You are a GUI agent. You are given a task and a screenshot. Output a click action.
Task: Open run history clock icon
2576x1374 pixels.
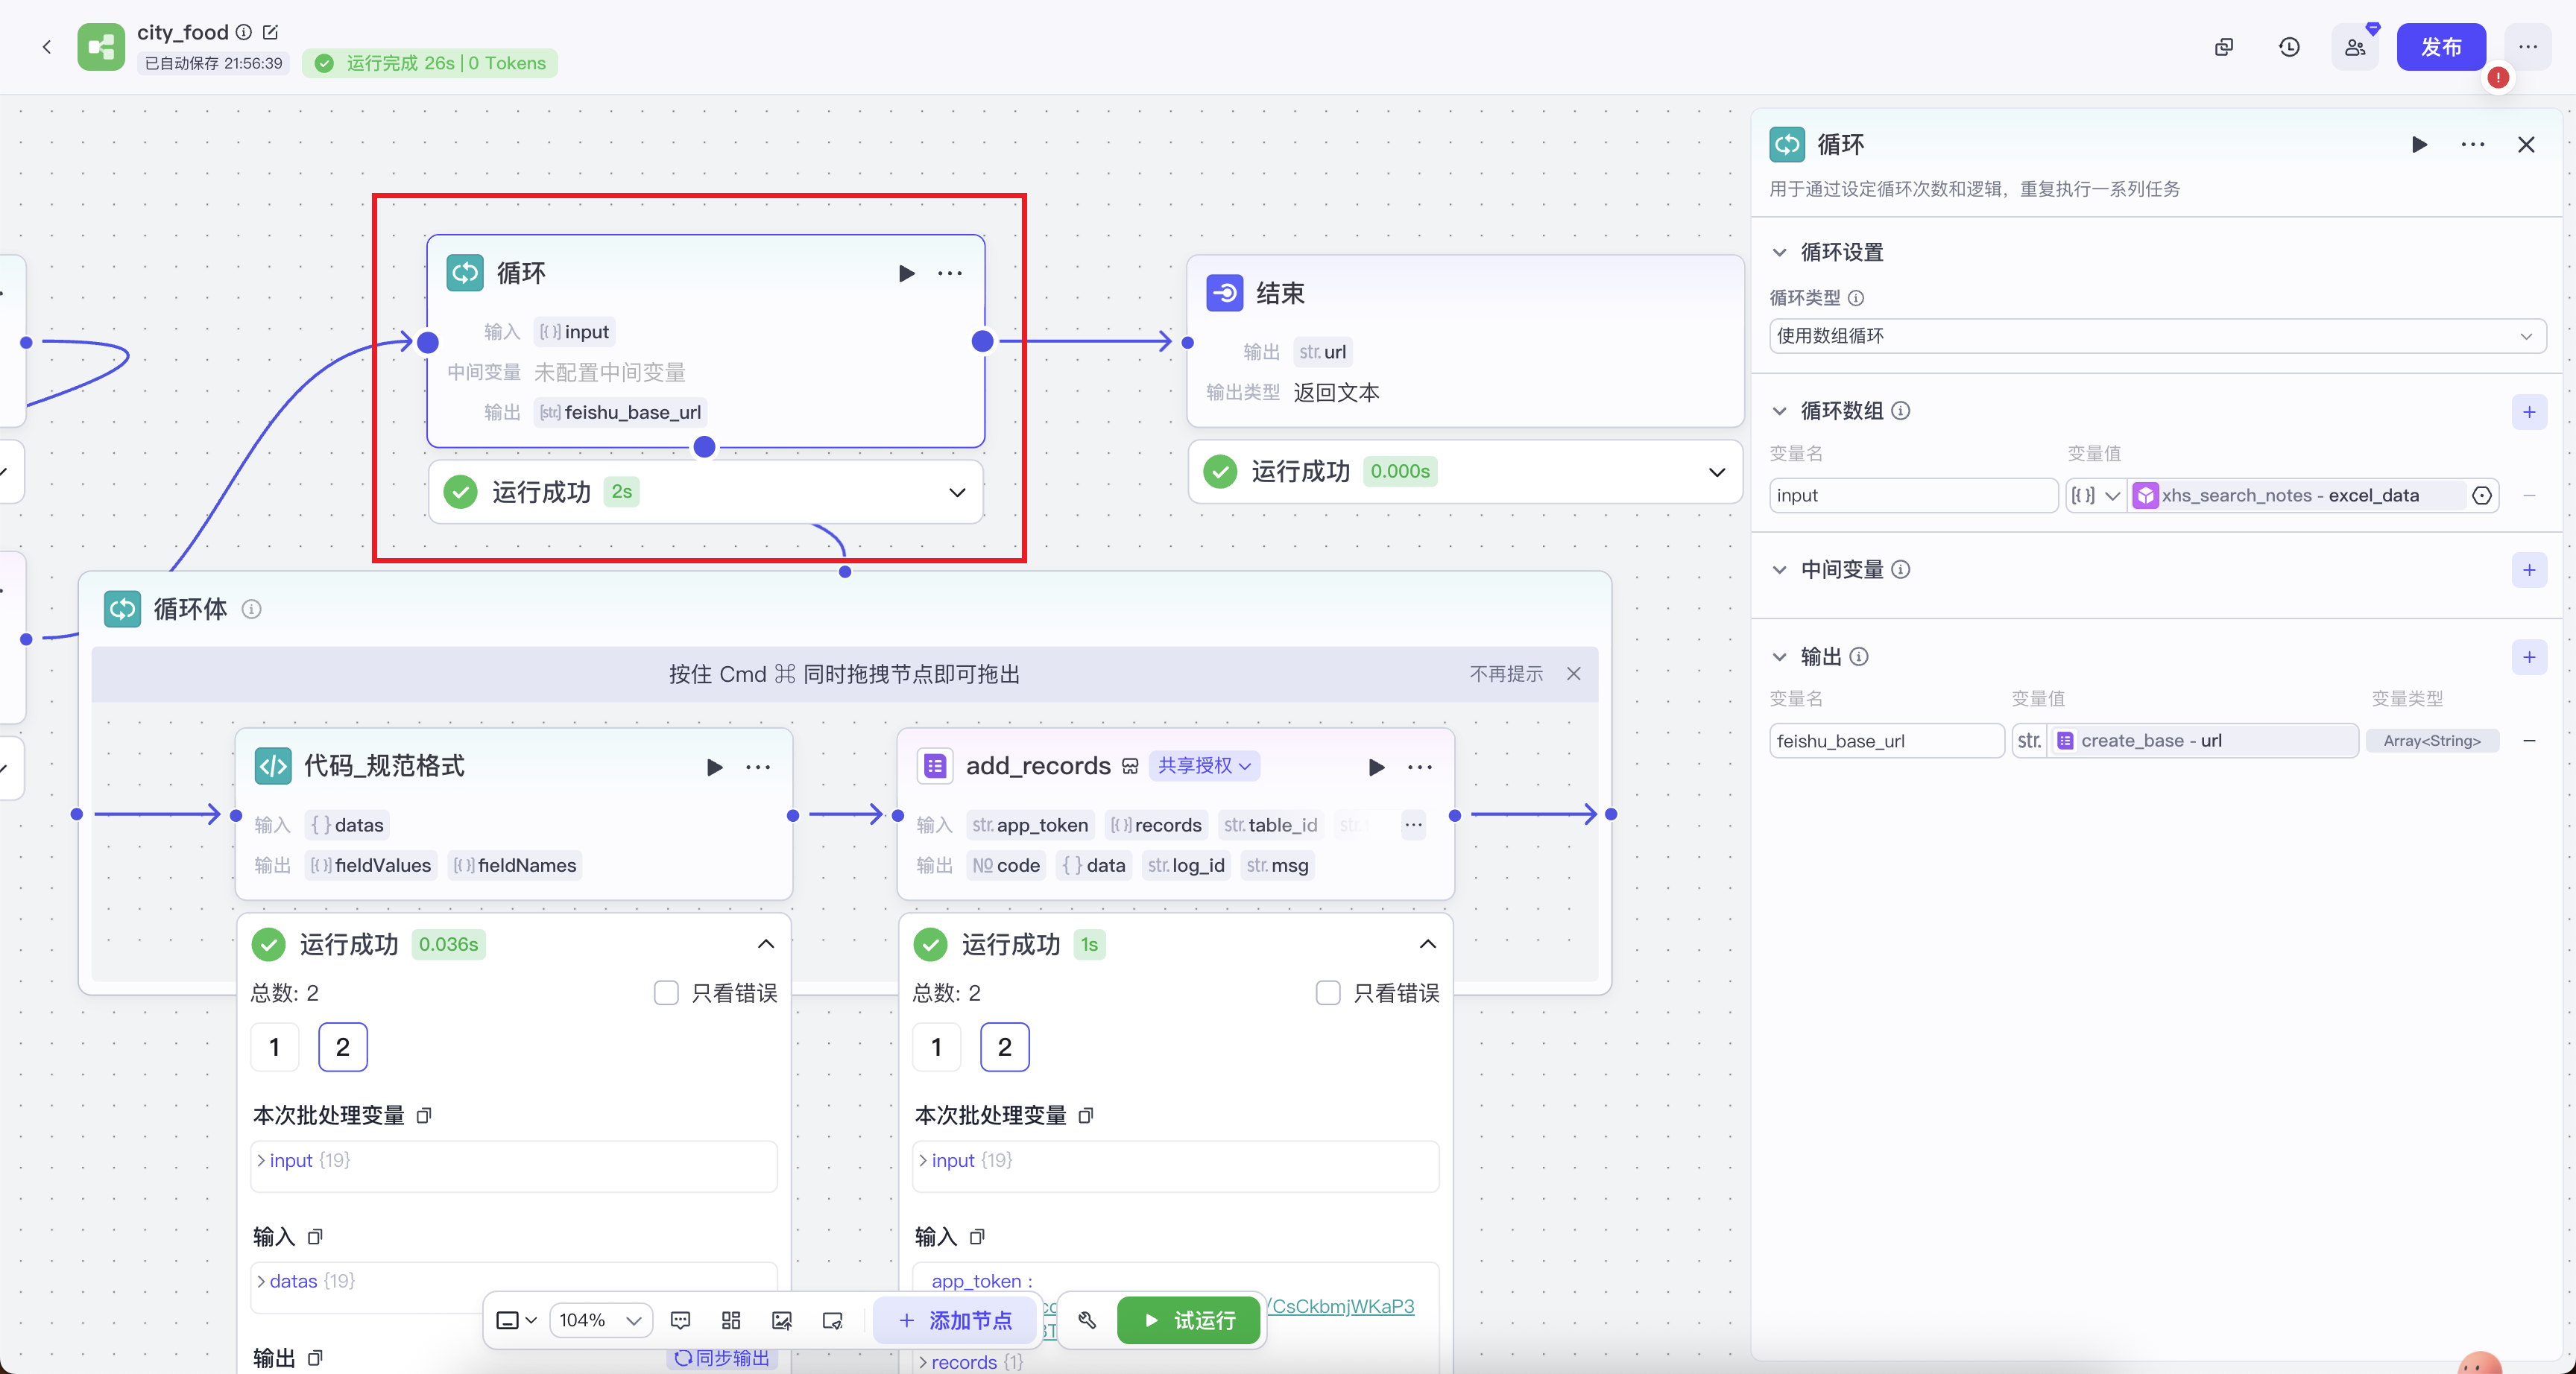click(2289, 47)
